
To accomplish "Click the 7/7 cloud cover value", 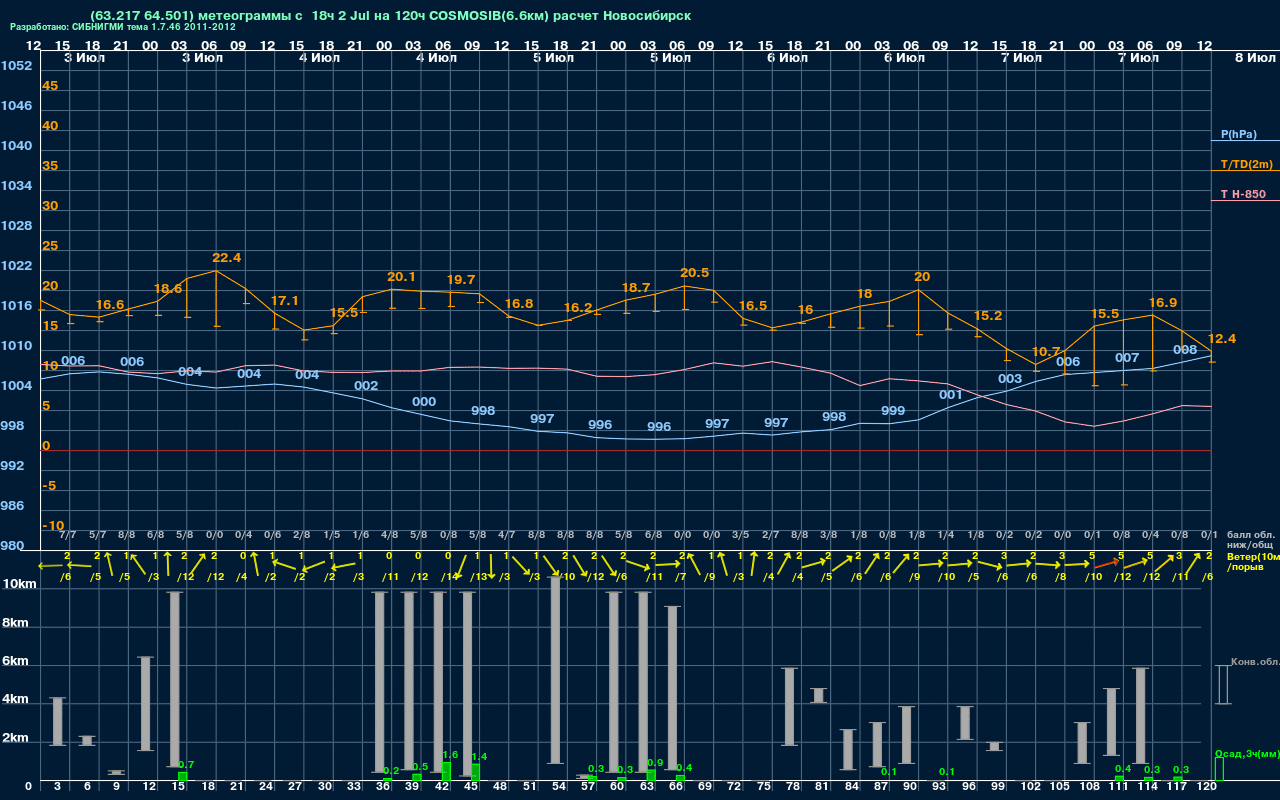I will pyautogui.click(x=68, y=536).
